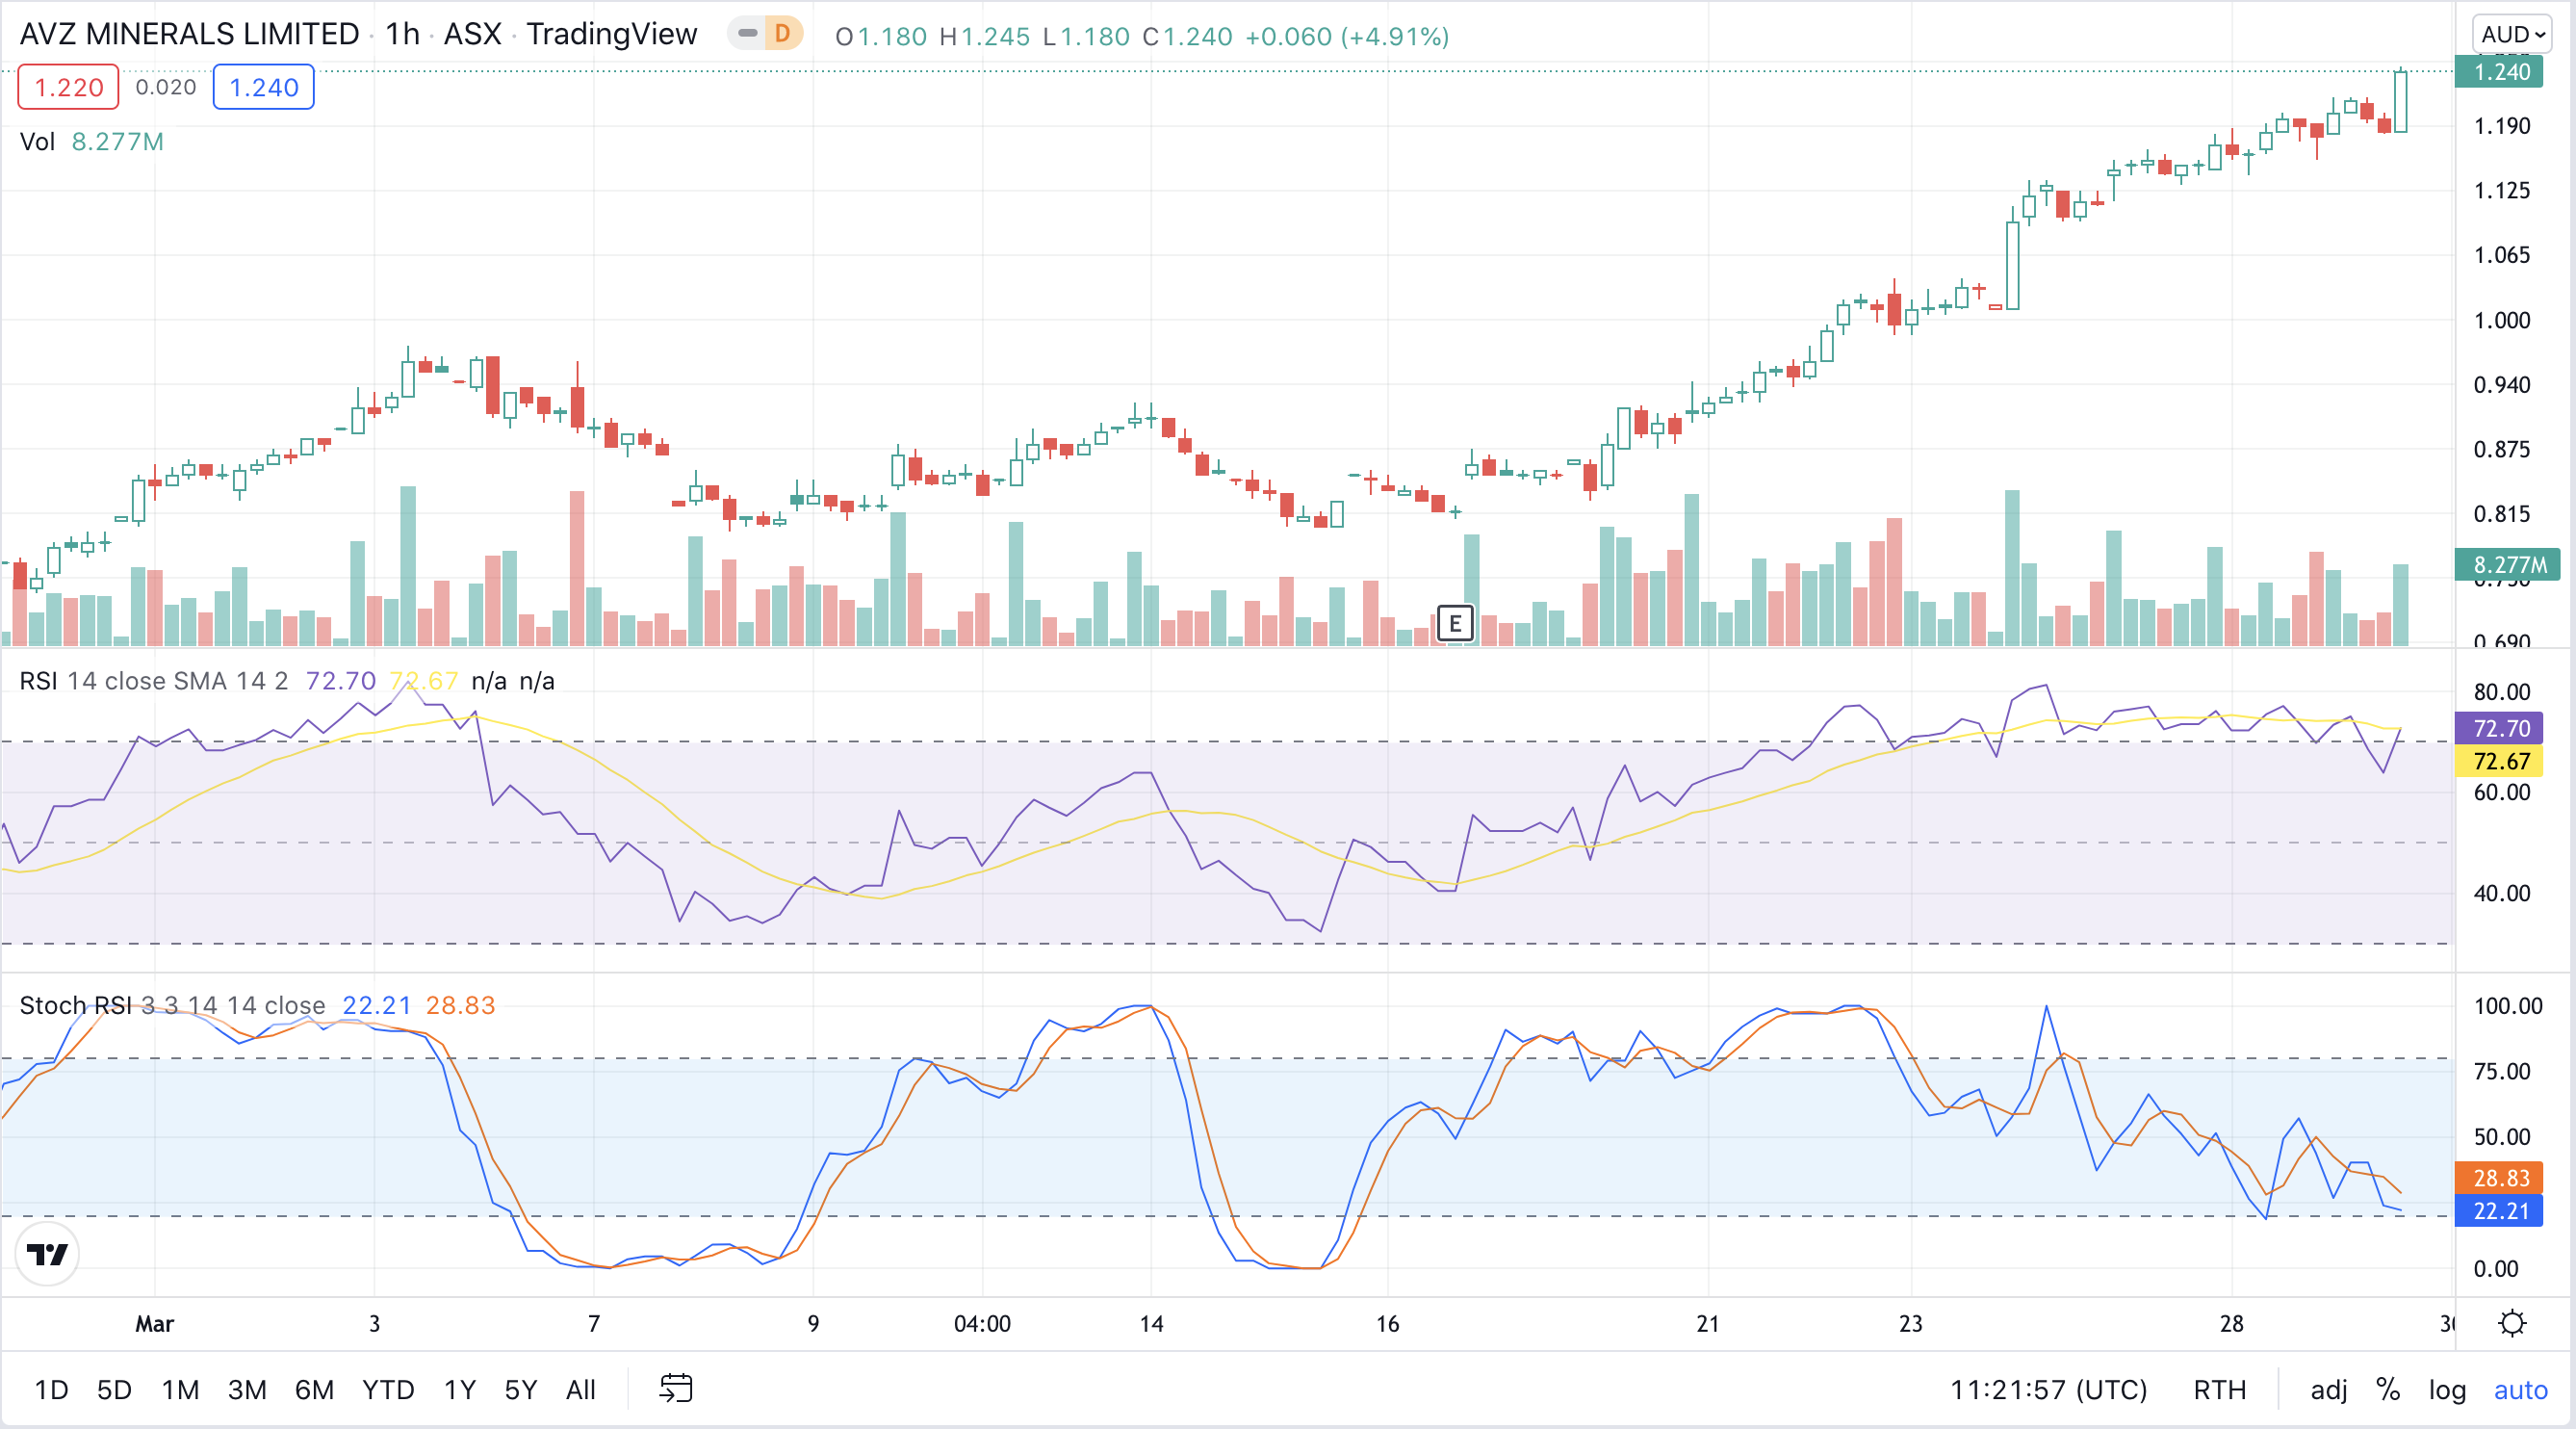Click the +0.060 (+4.91%) change value
The image size is (2576, 1429).
[x=1347, y=37]
